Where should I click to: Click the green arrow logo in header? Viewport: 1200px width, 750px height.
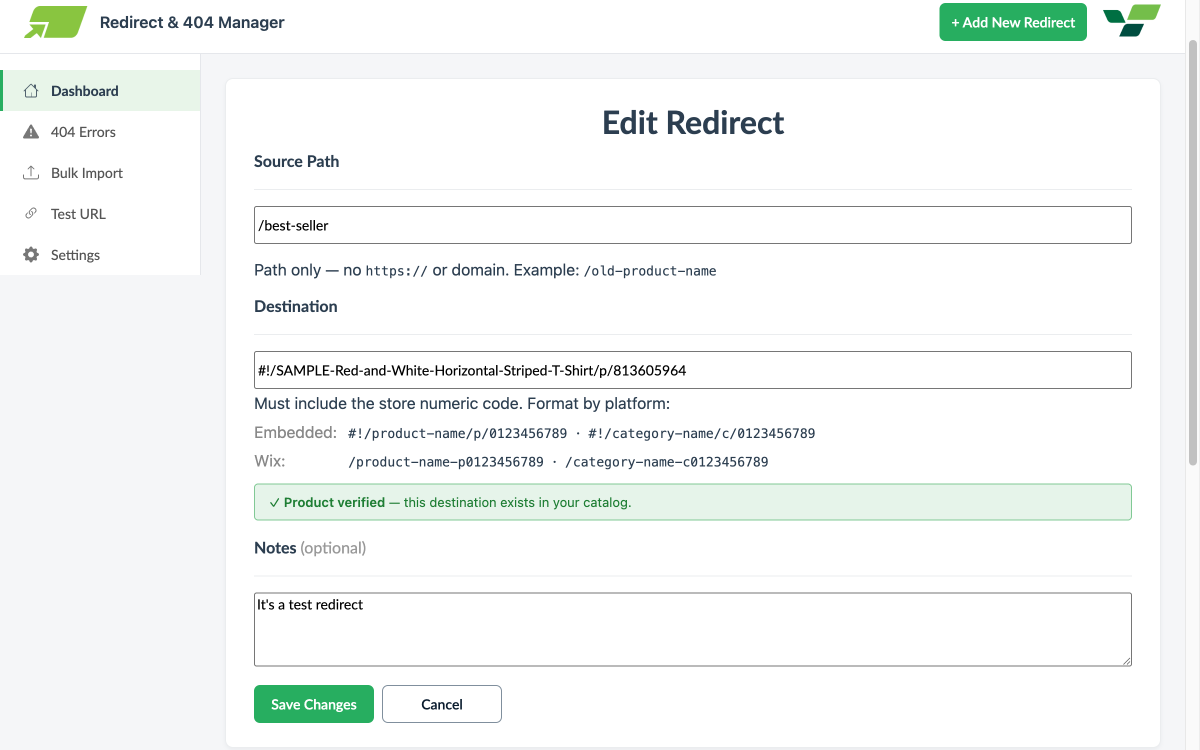(56, 22)
